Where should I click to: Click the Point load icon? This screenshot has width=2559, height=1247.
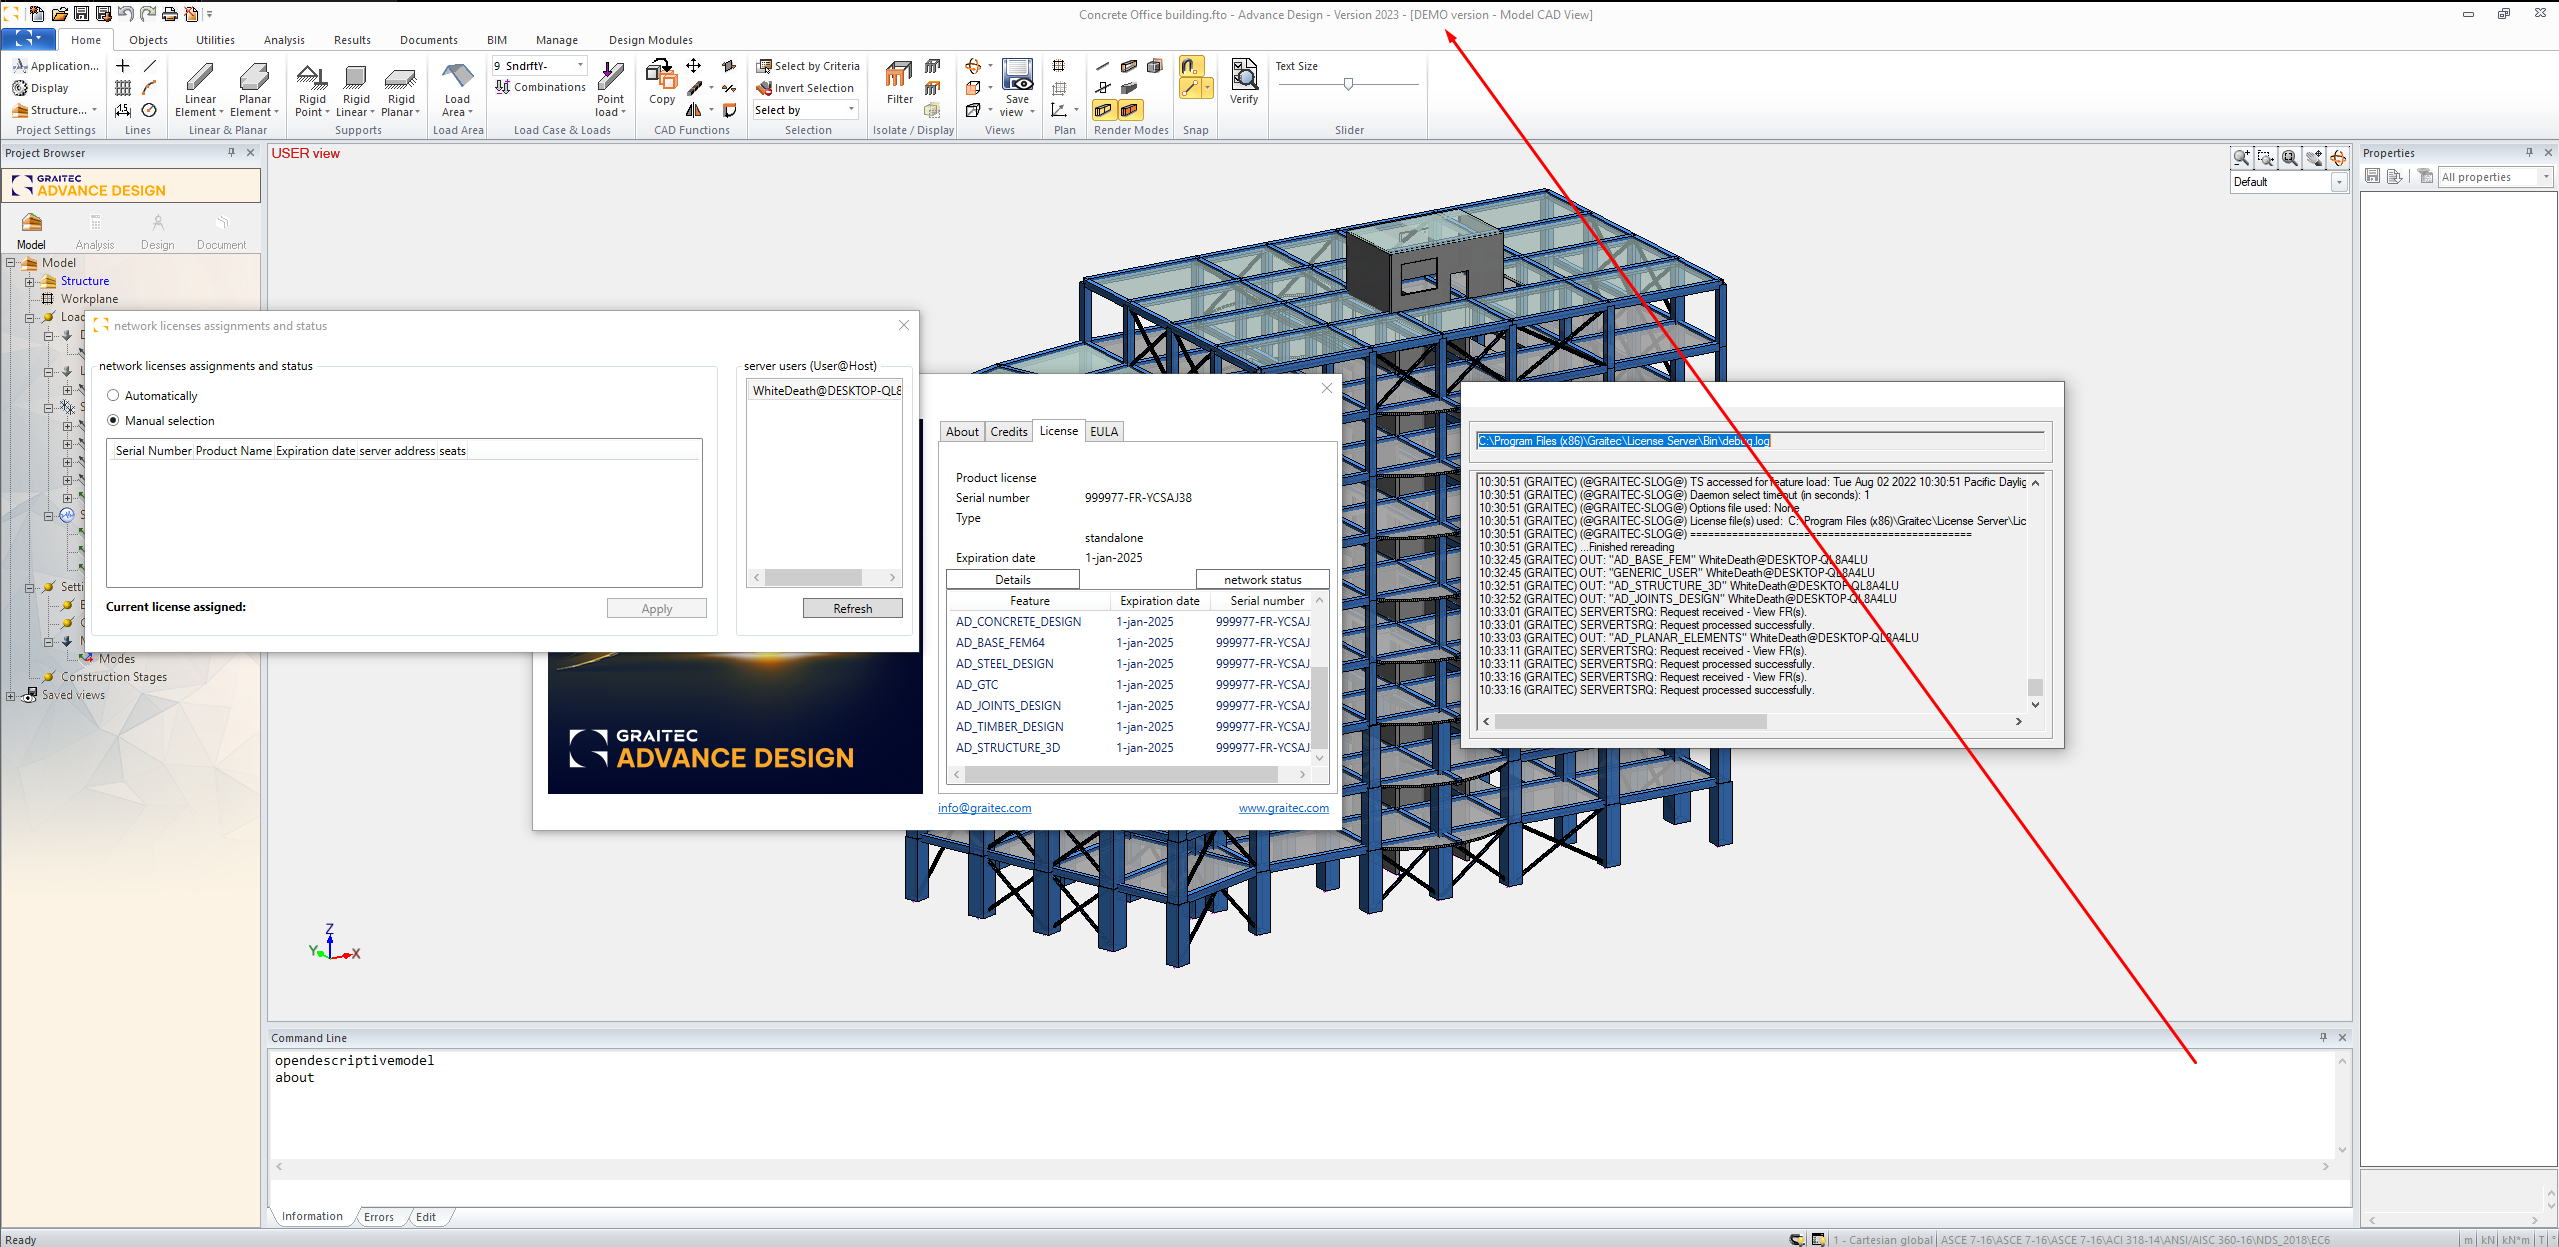(610, 76)
